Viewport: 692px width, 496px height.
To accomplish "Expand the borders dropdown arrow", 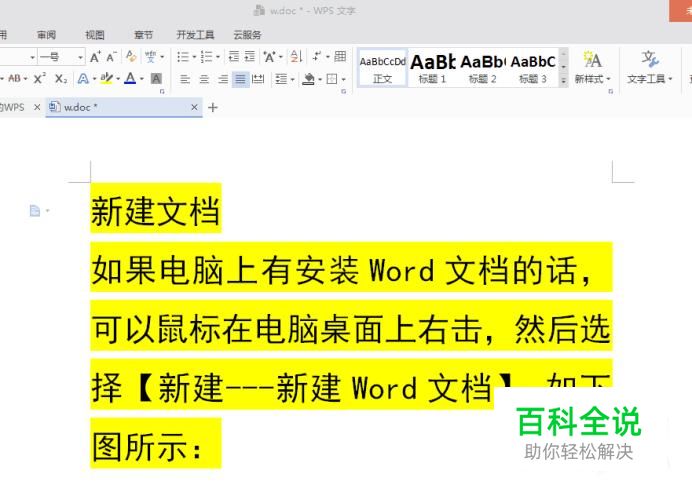I will click(343, 79).
